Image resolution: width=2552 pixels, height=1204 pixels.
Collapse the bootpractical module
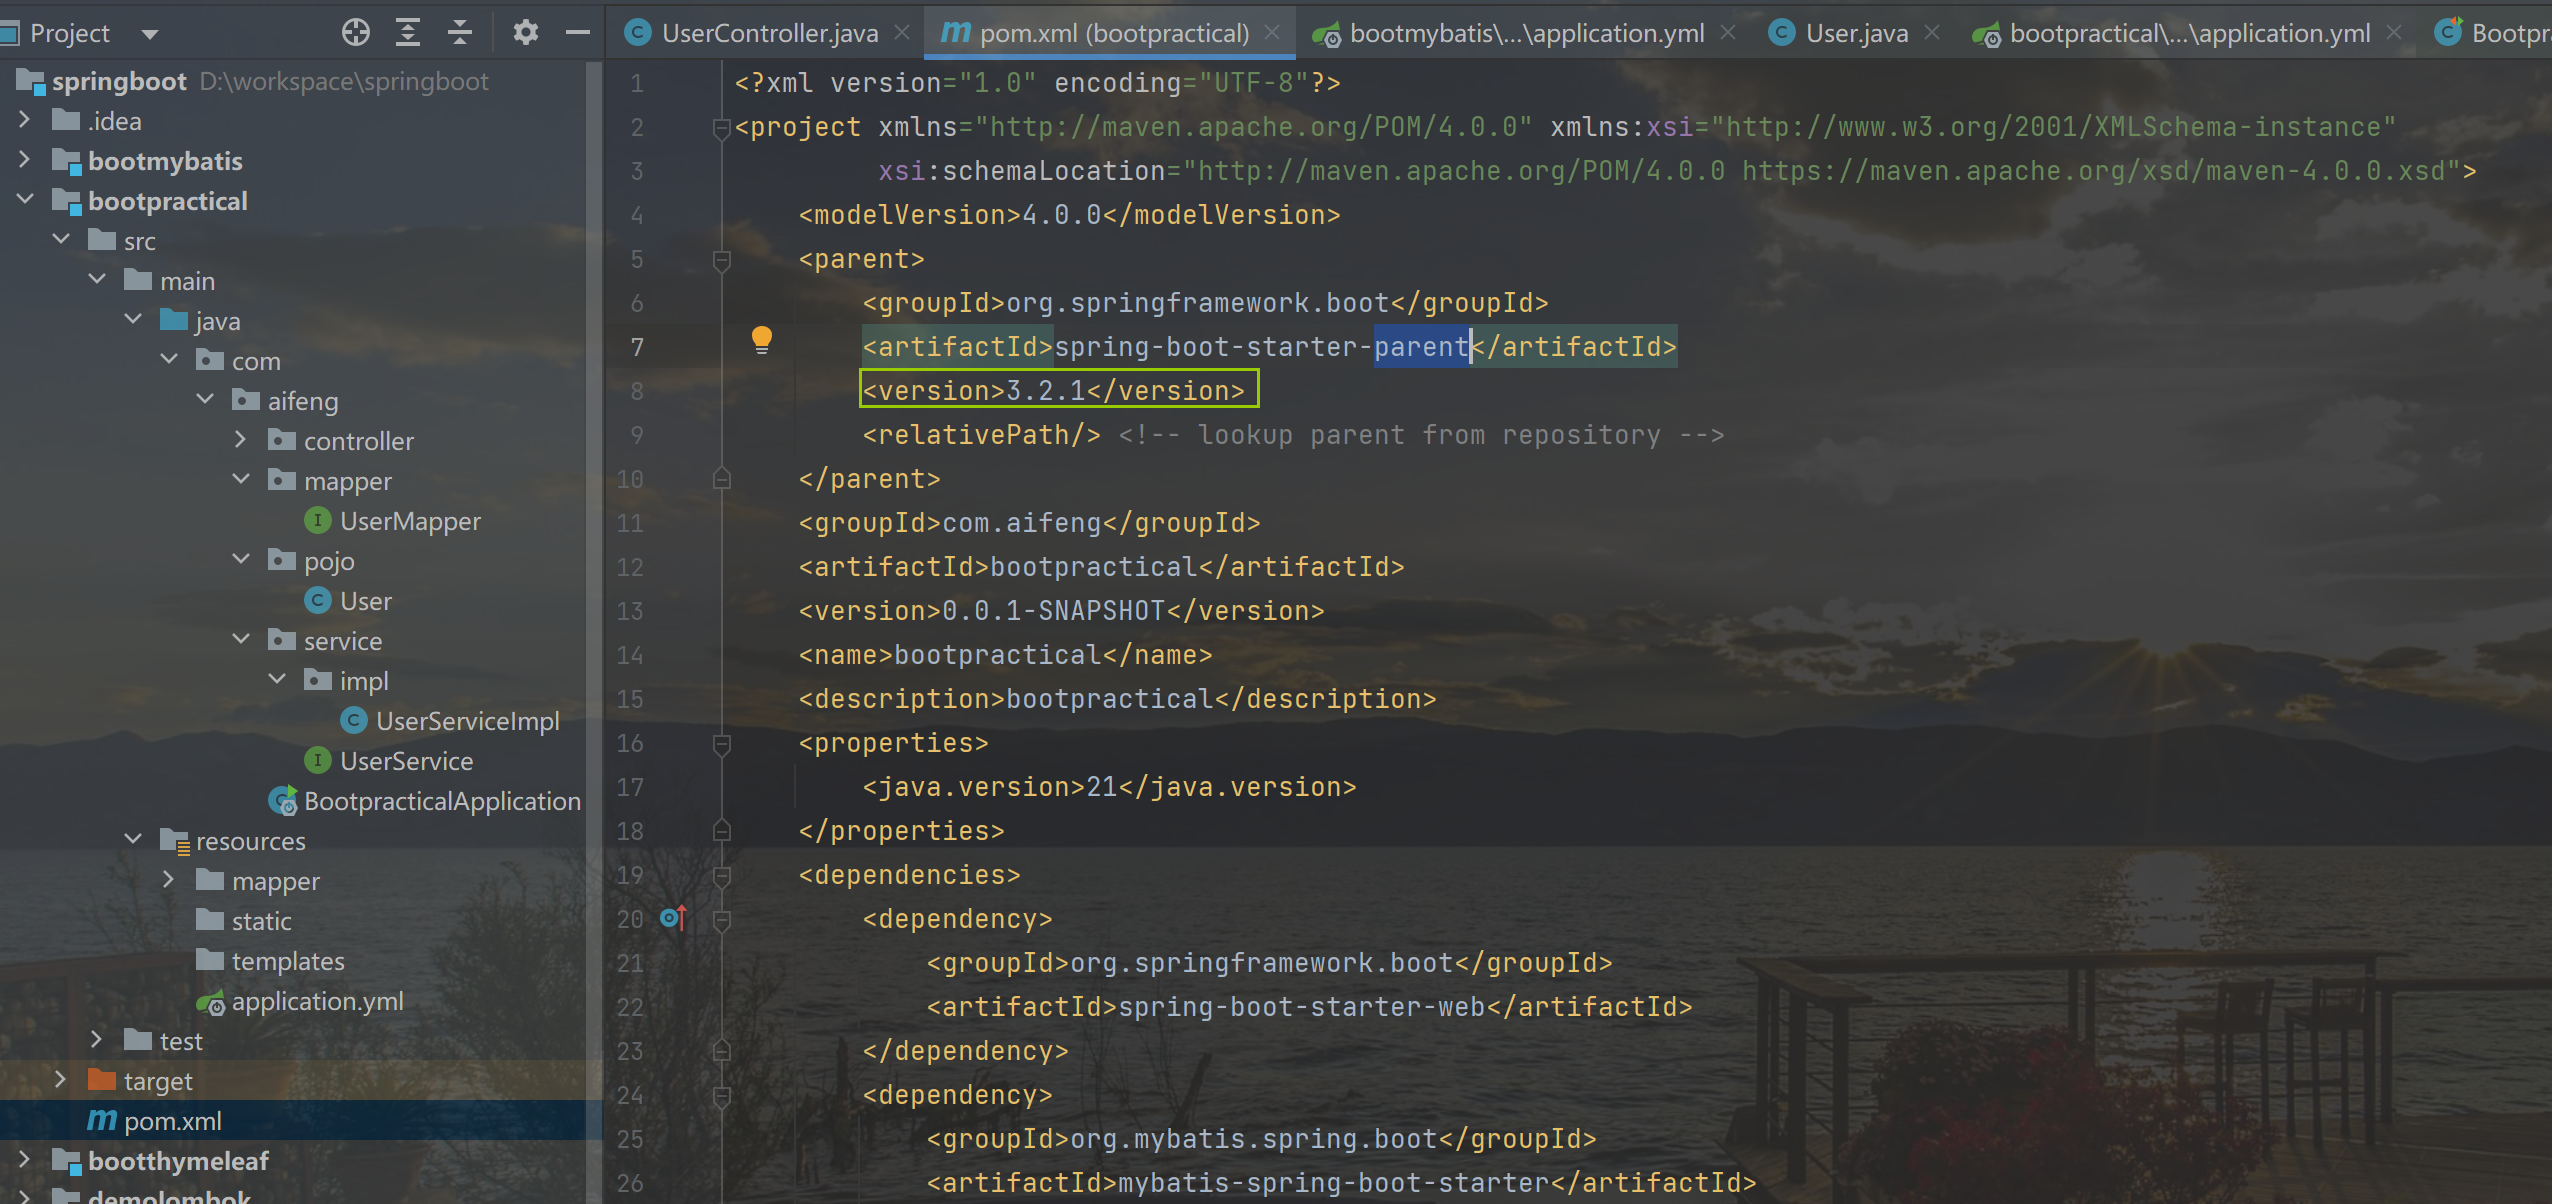click(25, 200)
